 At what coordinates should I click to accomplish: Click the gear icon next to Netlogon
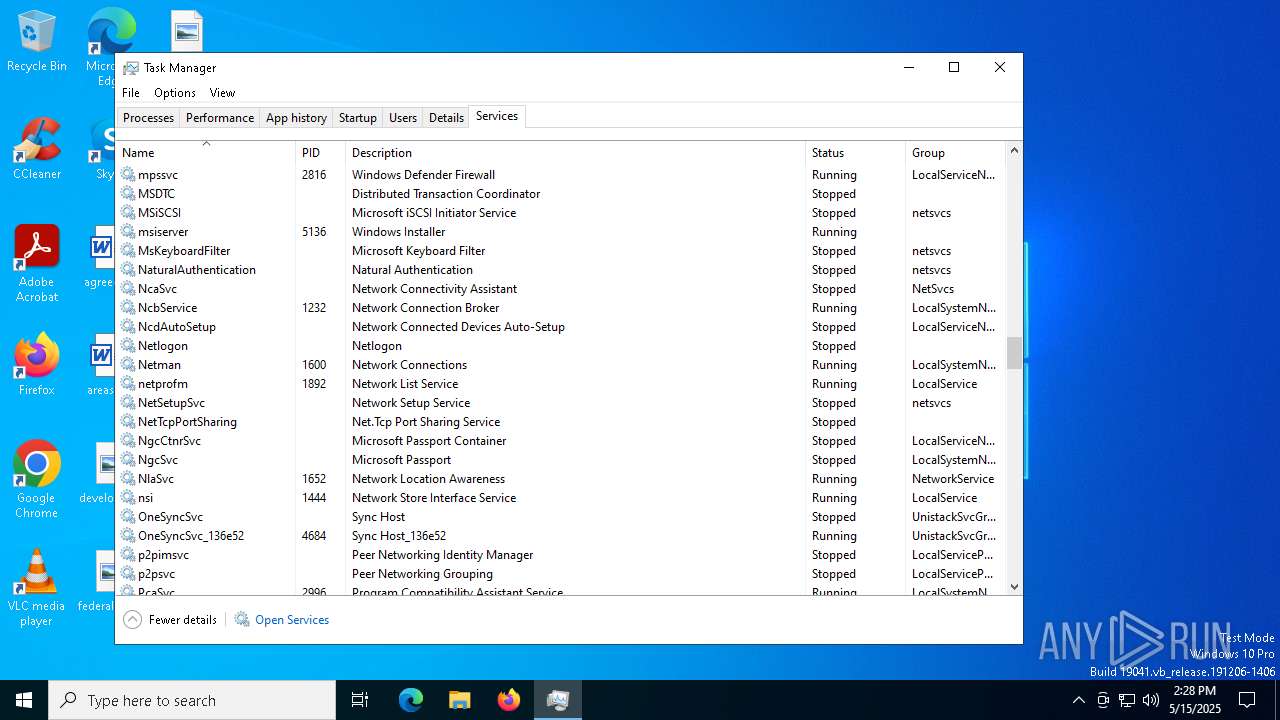coord(128,346)
